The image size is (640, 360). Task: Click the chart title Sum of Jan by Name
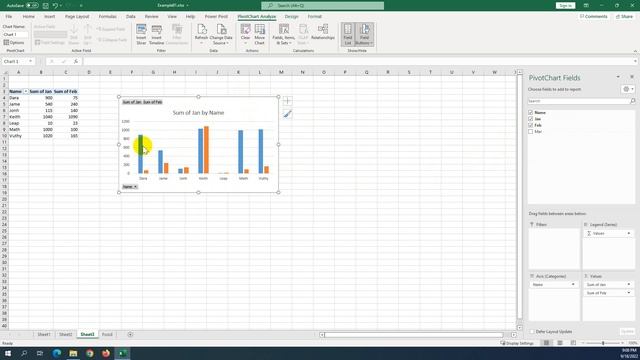(x=198, y=113)
